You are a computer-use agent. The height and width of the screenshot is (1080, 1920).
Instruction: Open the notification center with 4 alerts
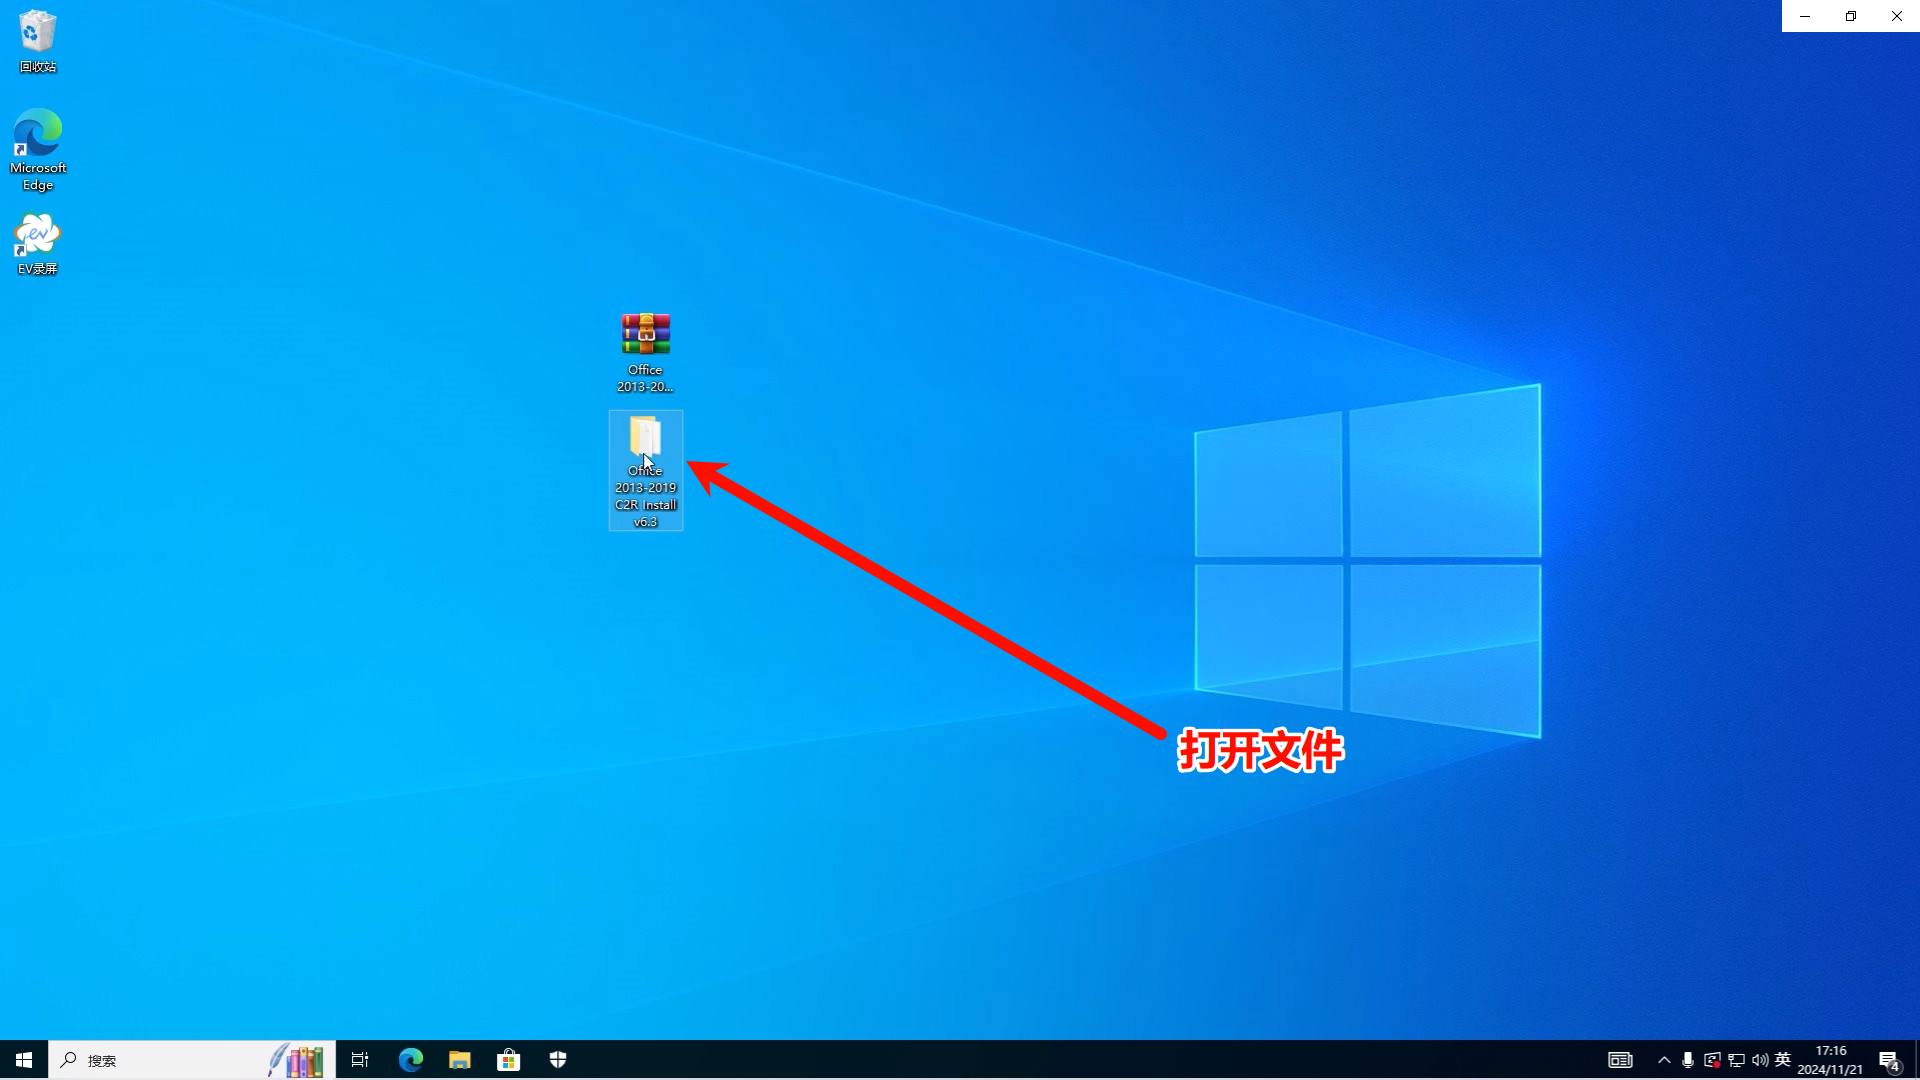pyautogui.click(x=1890, y=1061)
